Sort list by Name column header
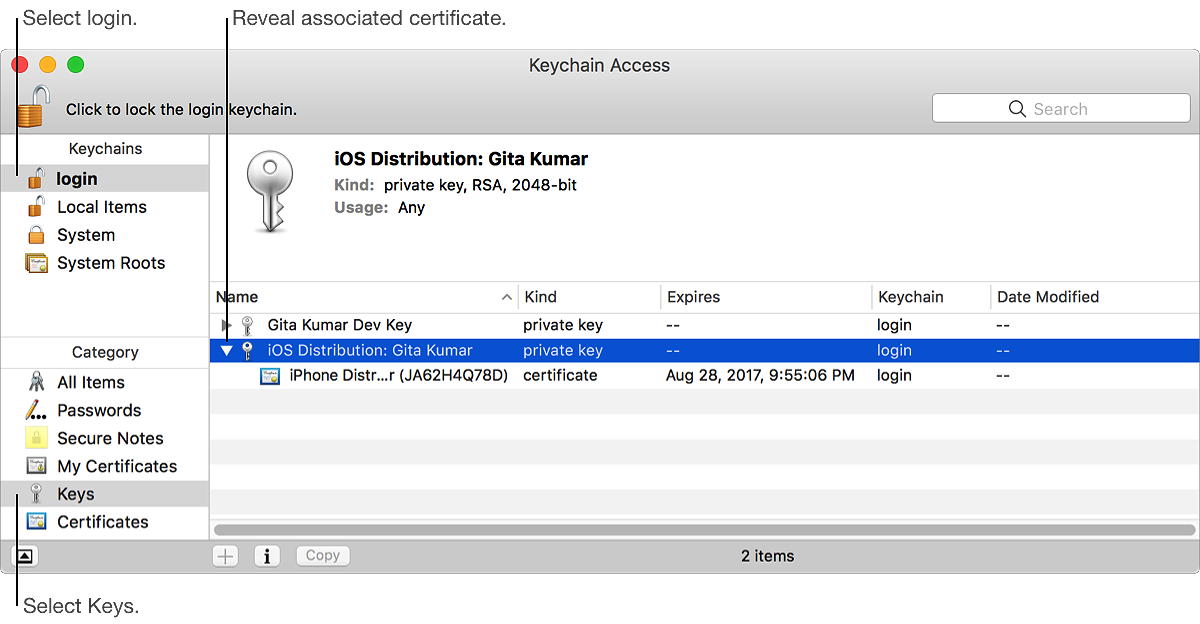 point(364,297)
